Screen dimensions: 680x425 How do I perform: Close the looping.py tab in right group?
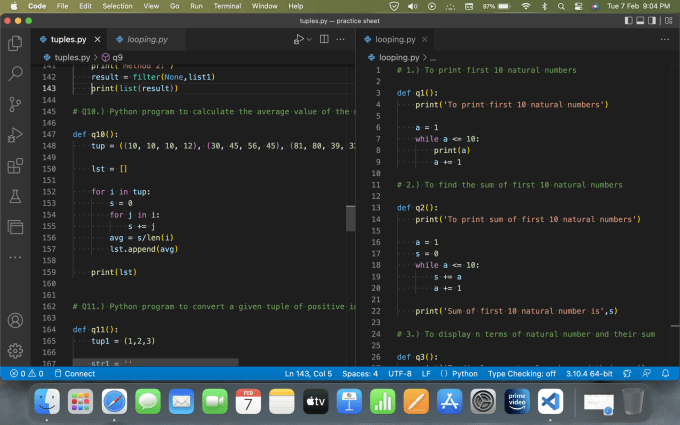425,39
